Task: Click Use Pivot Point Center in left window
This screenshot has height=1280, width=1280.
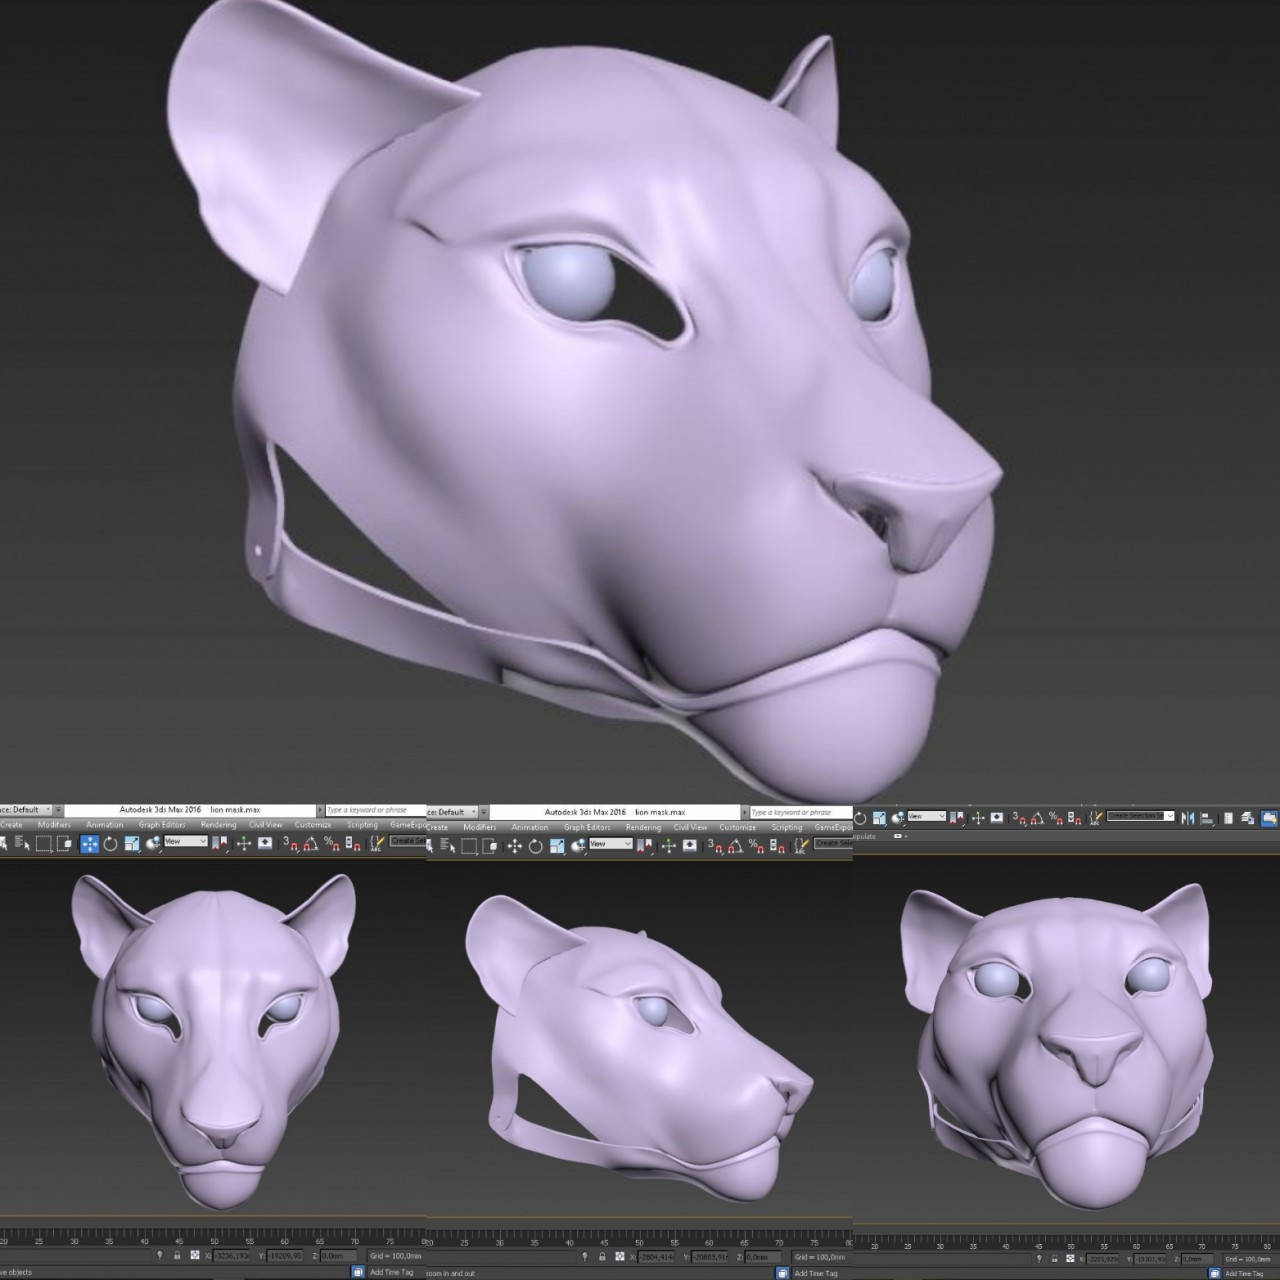Action: pyautogui.click(x=153, y=844)
